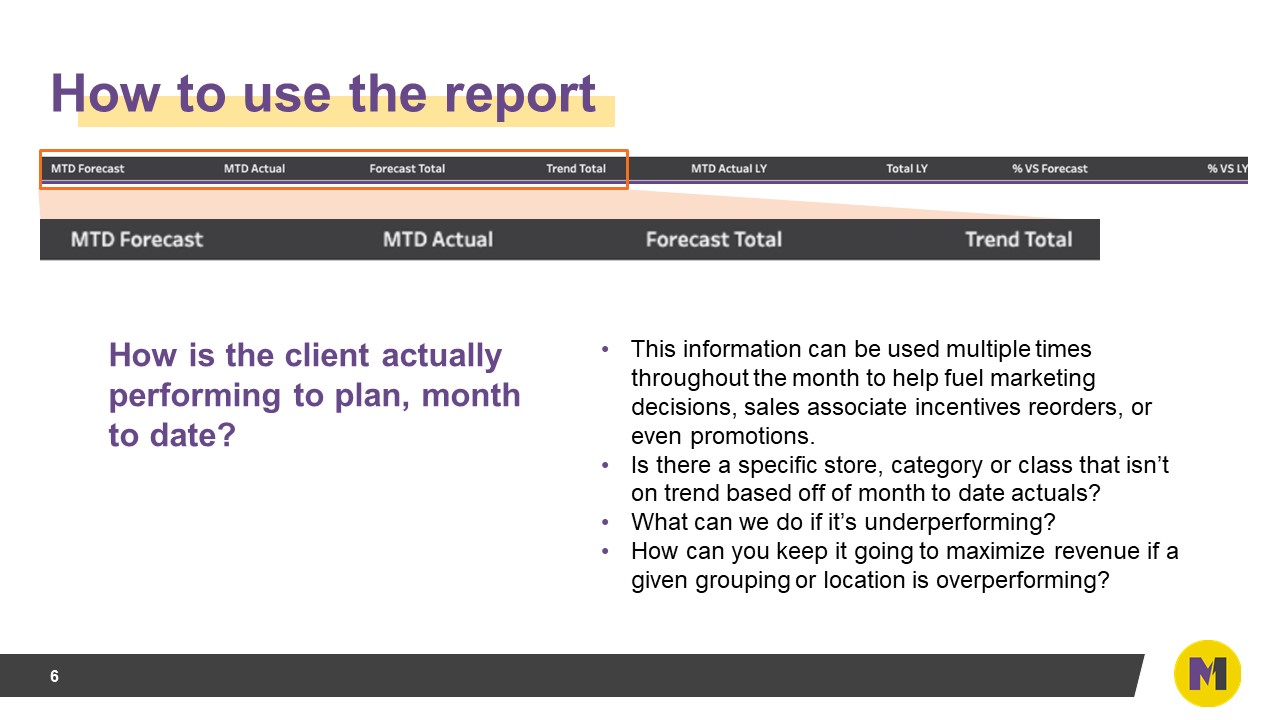Click the yellow M logo icon
Image resolution: width=1280 pixels, height=720 pixels.
point(1207,674)
